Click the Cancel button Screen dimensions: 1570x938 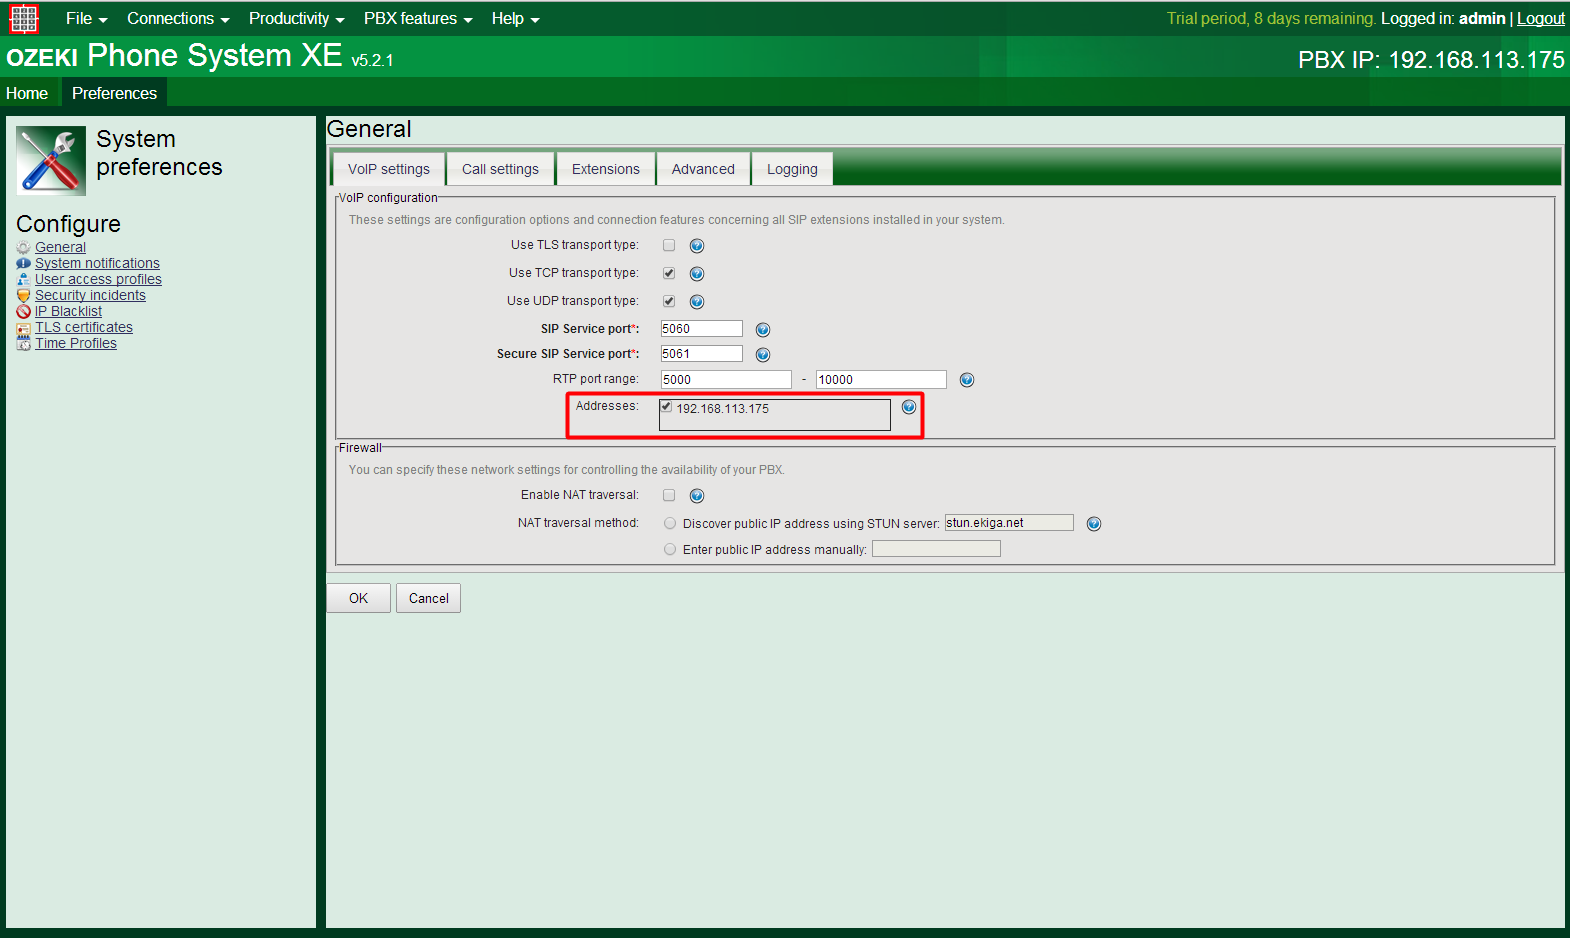[428, 598]
